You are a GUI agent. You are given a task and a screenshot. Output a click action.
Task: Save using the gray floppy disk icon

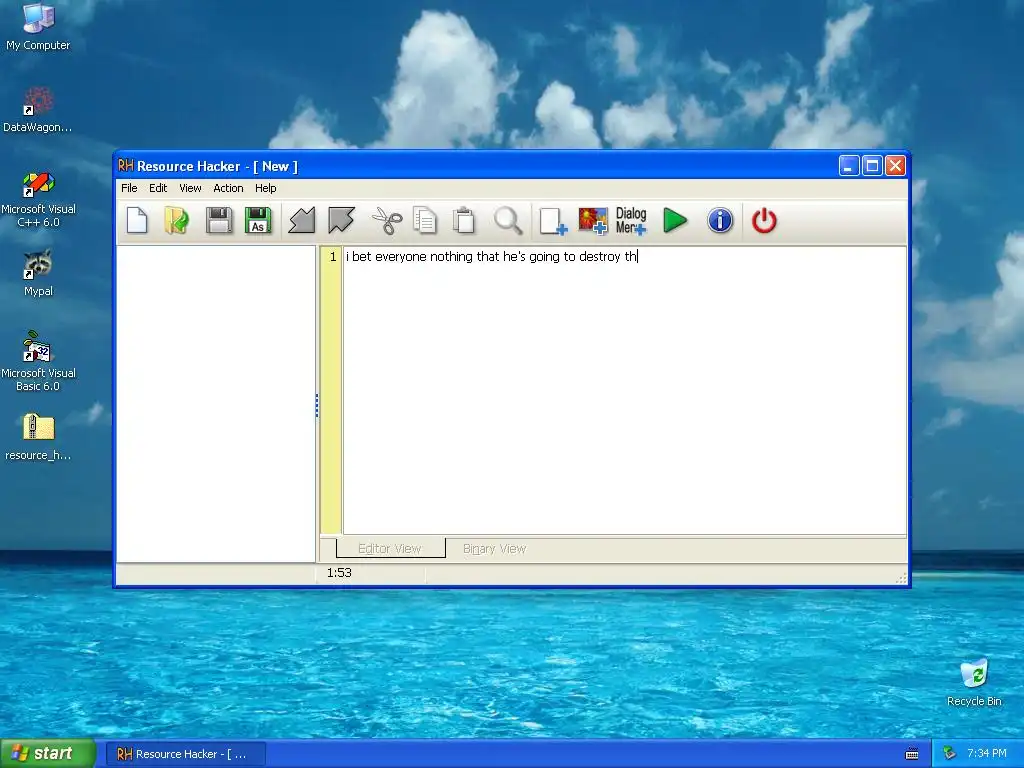(219, 221)
